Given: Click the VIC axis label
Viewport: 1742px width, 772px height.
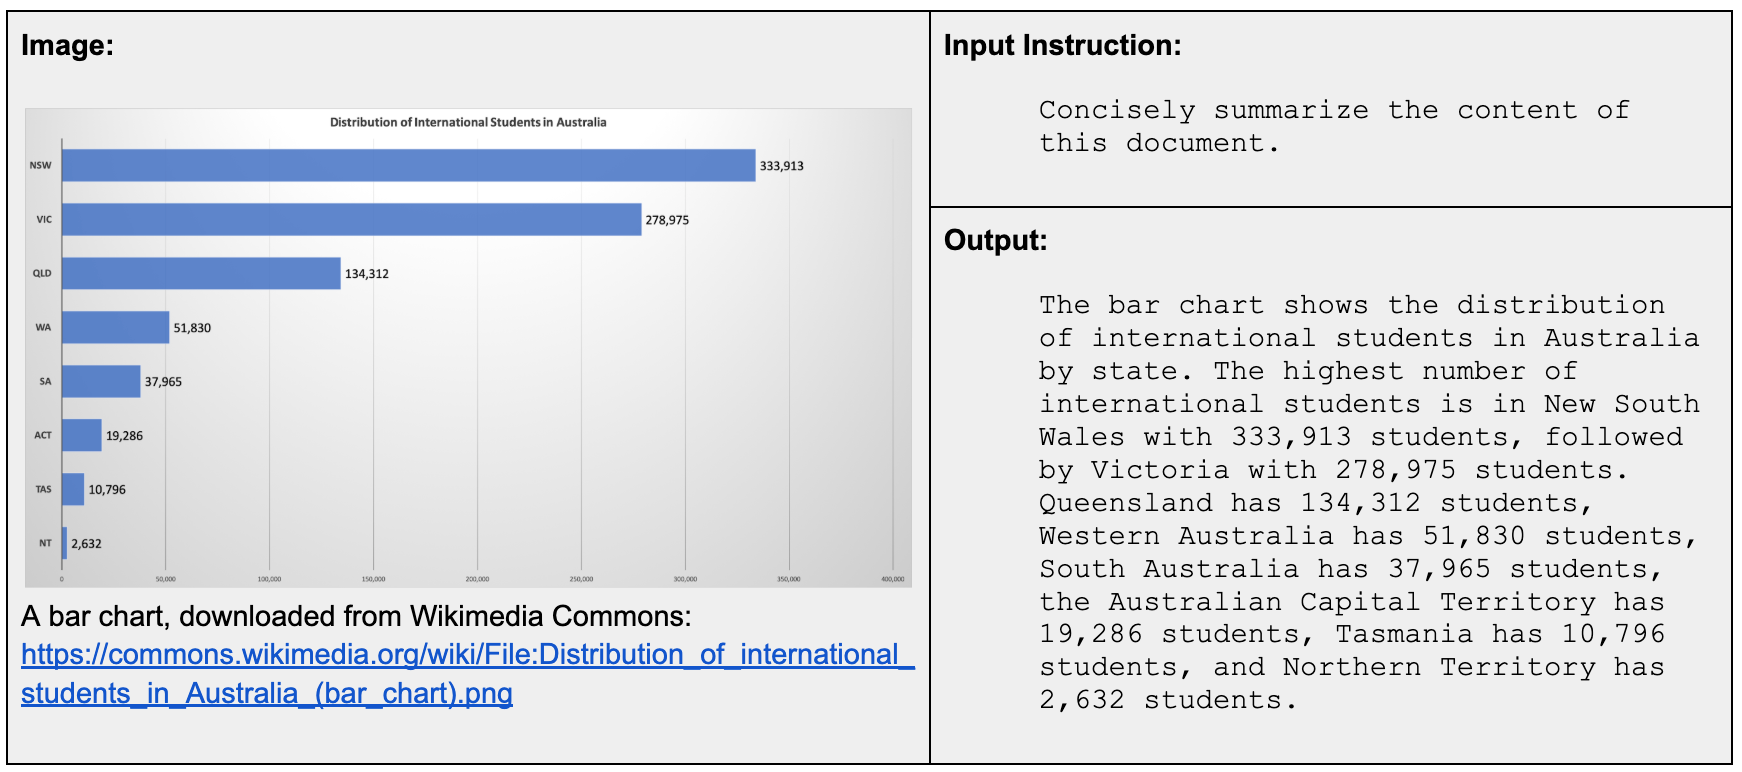Looking at the screenshot, I should tap(44, 219).
